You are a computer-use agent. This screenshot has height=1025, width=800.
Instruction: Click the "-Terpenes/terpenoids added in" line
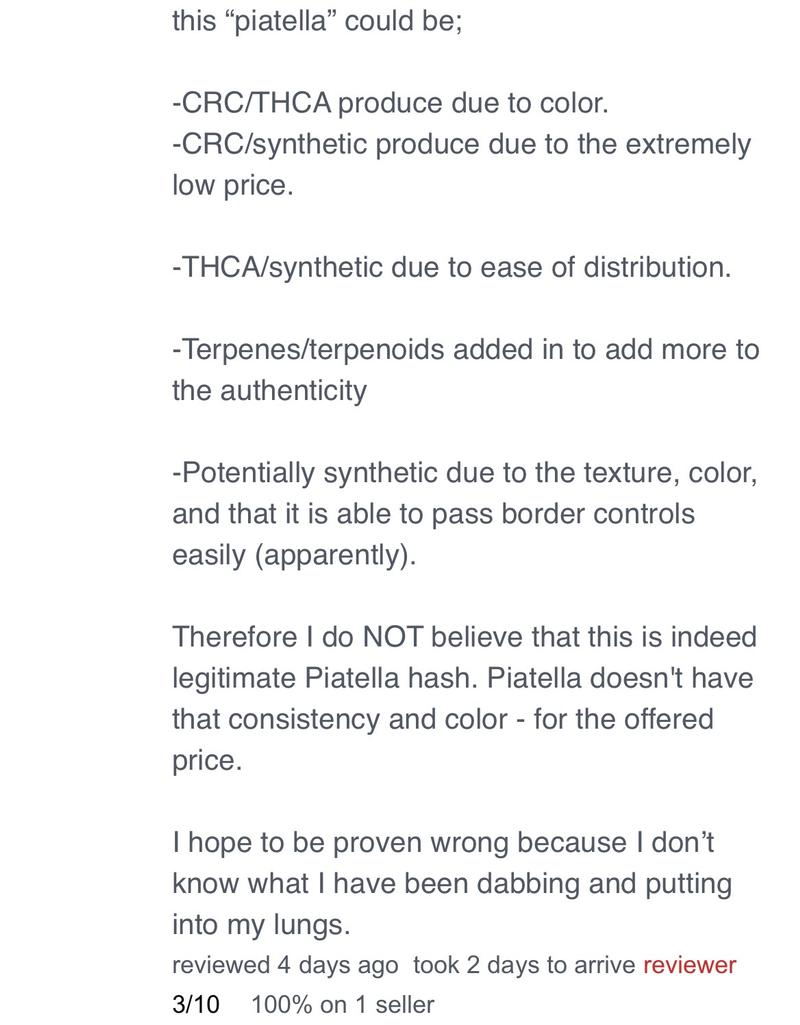[465, 349]
